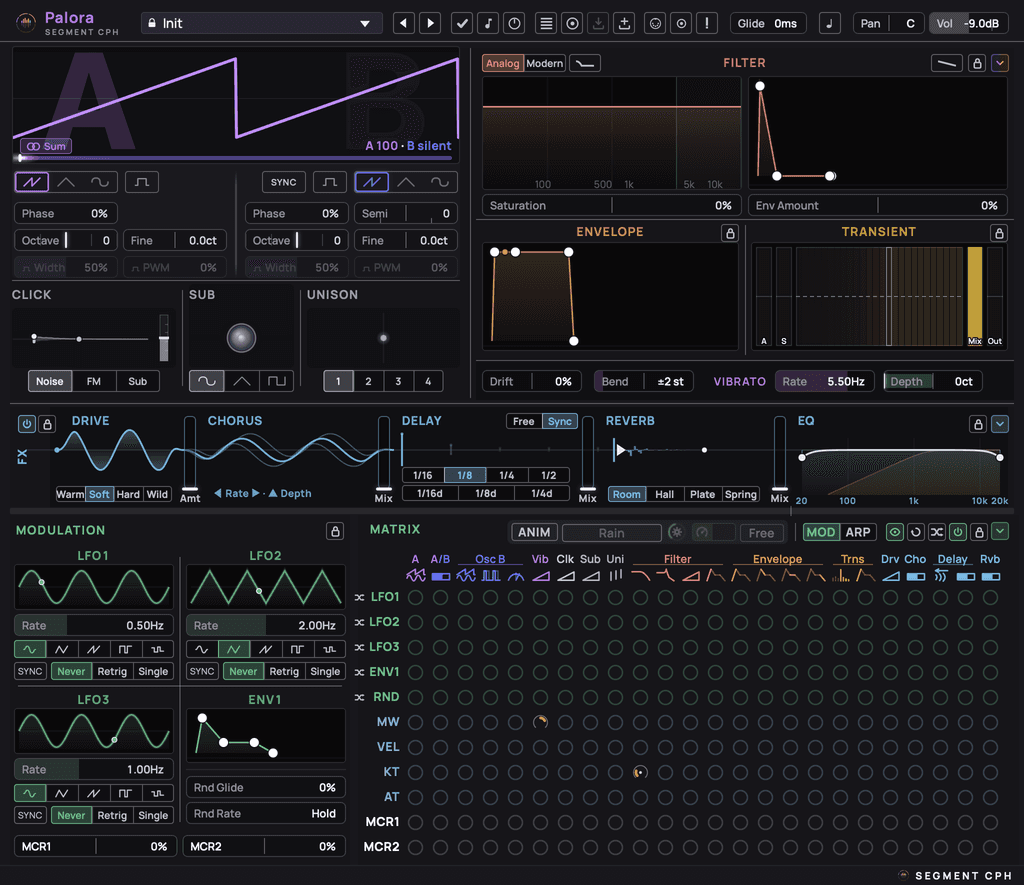Click the LFO1 to A matrix cell

point(415,597)
